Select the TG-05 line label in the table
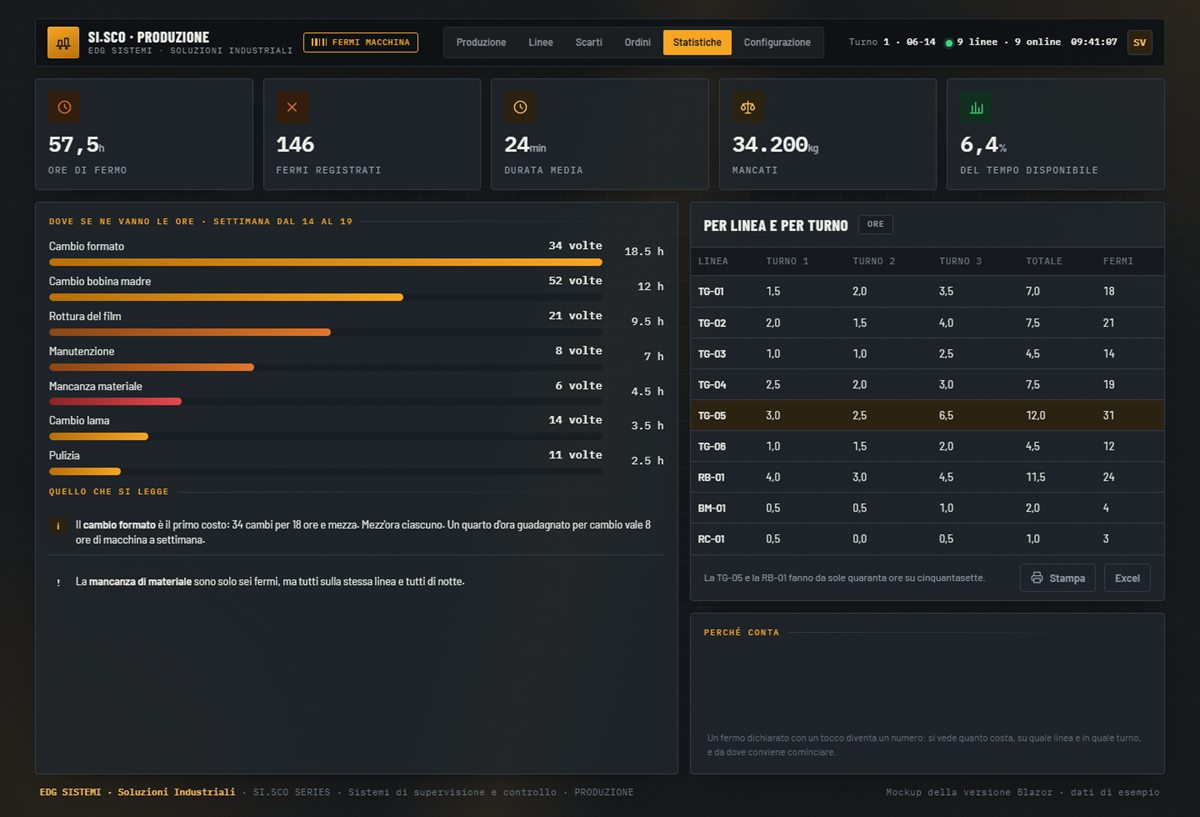Screen dimensions: 1200x817 711,416
